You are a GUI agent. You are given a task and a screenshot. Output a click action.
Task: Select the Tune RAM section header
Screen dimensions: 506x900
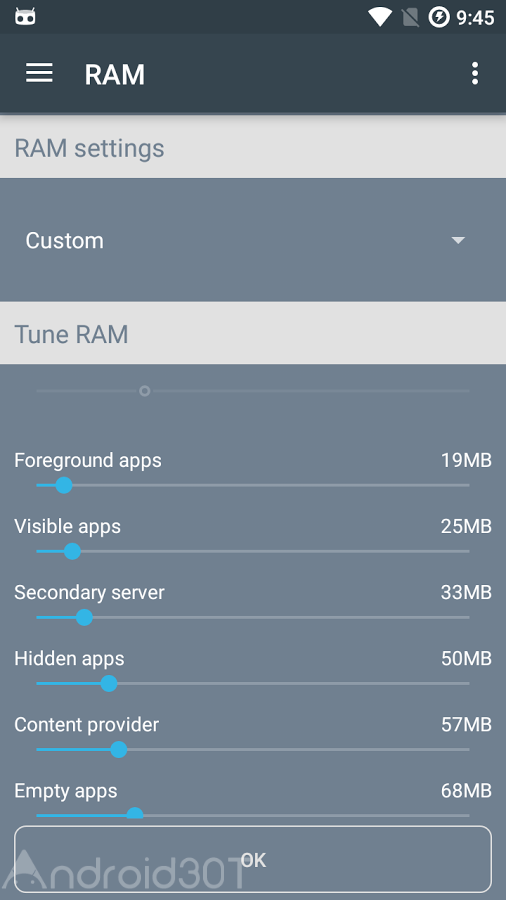click(253, 334)
